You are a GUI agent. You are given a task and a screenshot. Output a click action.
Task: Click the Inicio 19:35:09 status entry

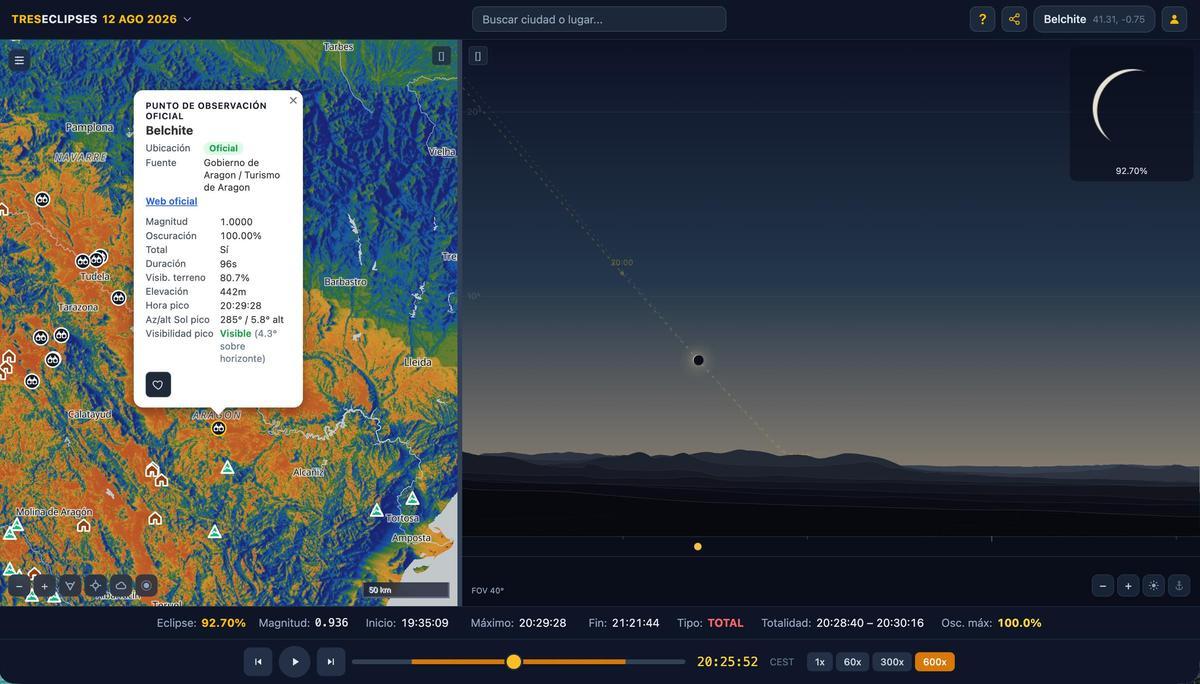point(407,623)
